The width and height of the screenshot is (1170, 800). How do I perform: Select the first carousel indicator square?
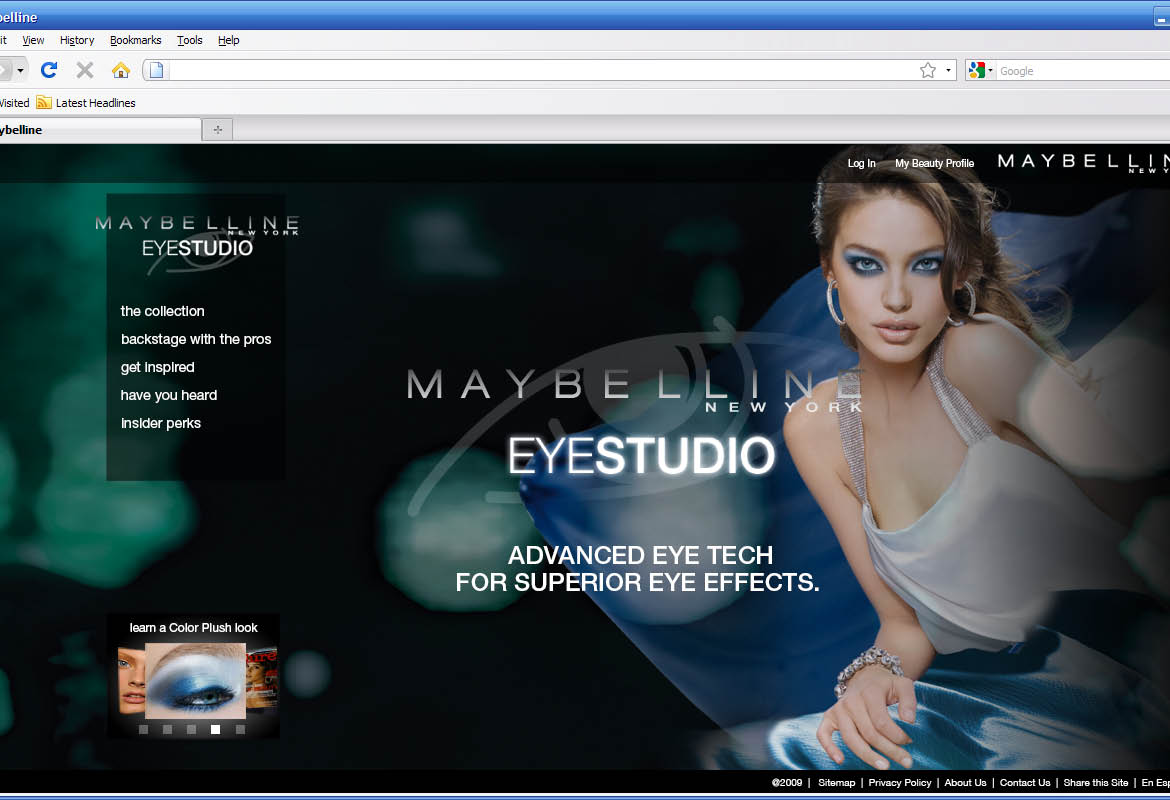pos(143,729)
